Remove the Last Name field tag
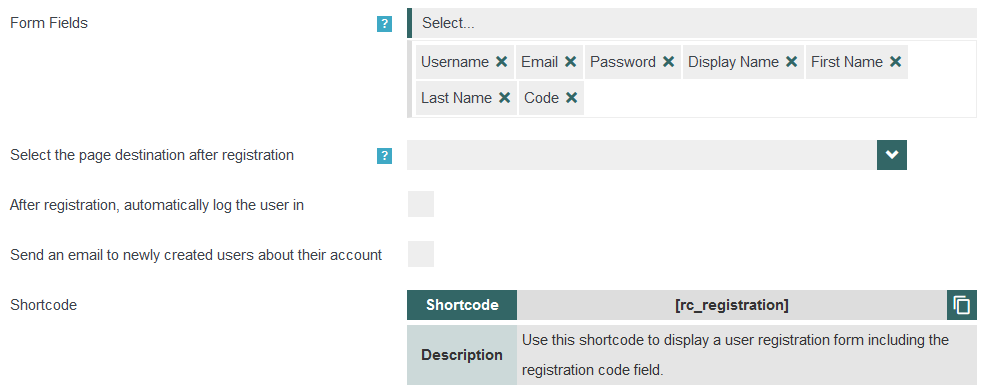981x389 pixels. click(504, 98)
